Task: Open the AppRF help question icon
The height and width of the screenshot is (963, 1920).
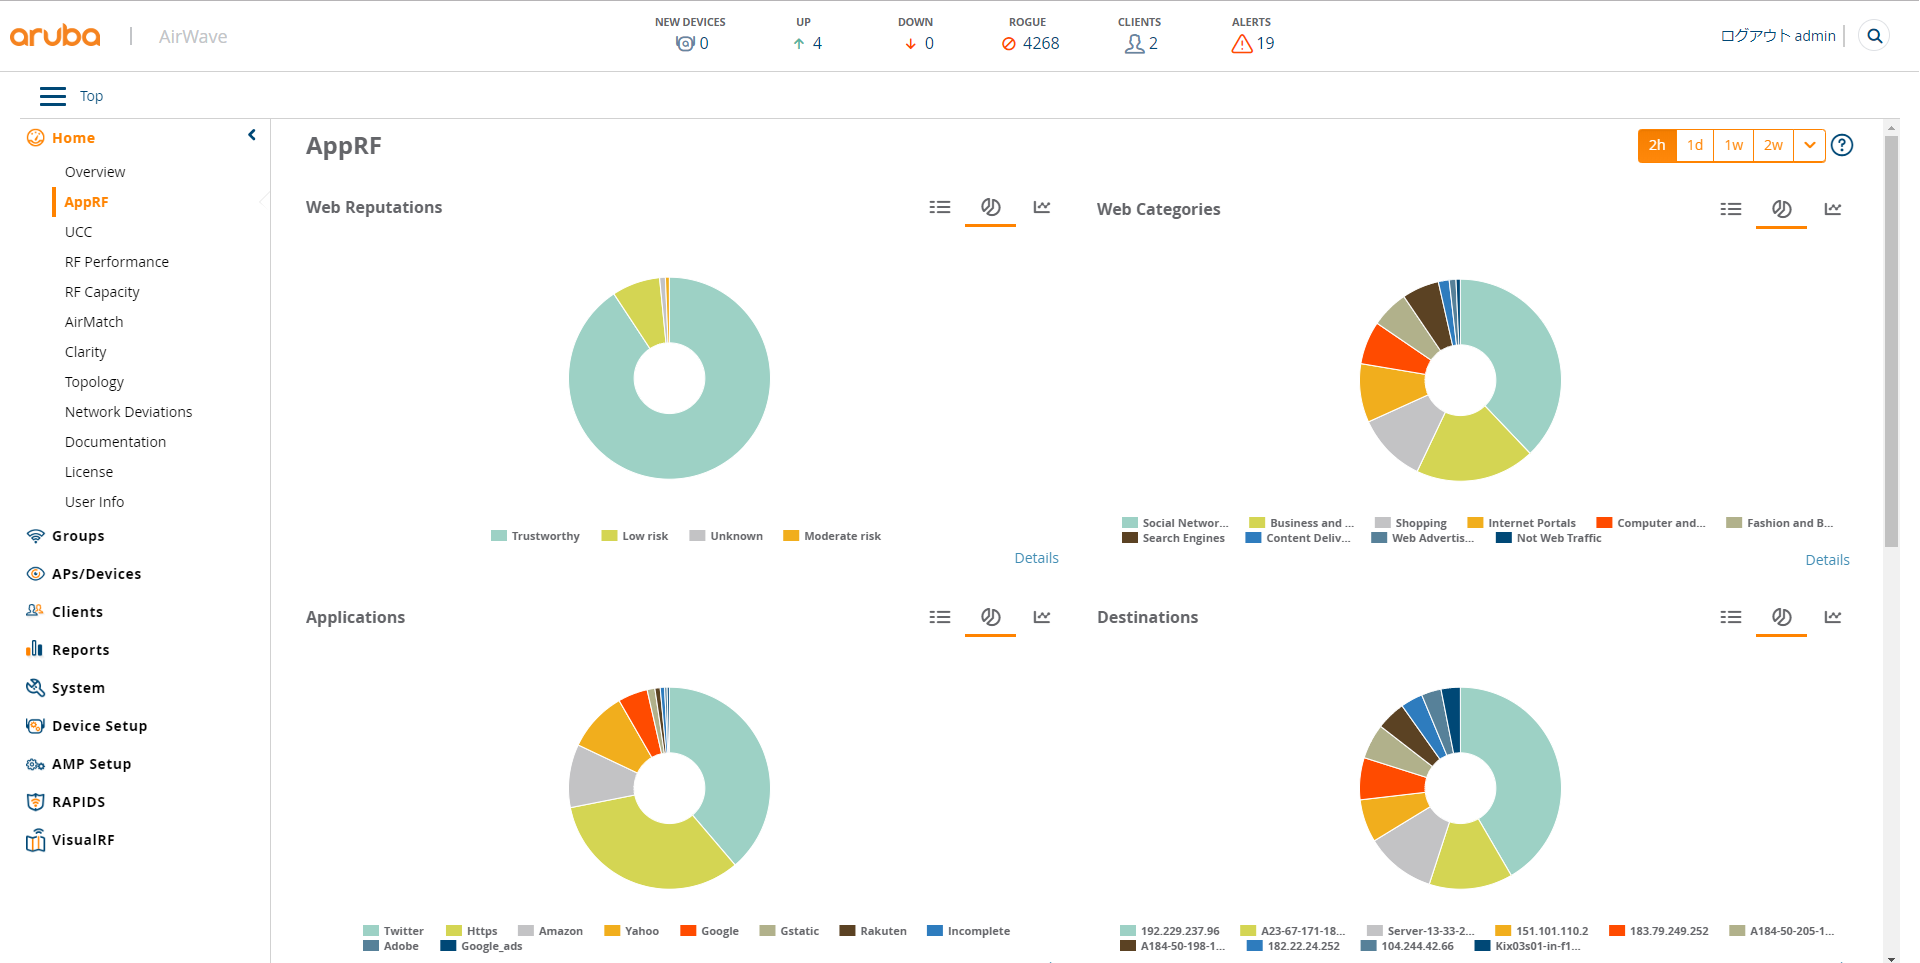Action: [x=1842, y=145]
